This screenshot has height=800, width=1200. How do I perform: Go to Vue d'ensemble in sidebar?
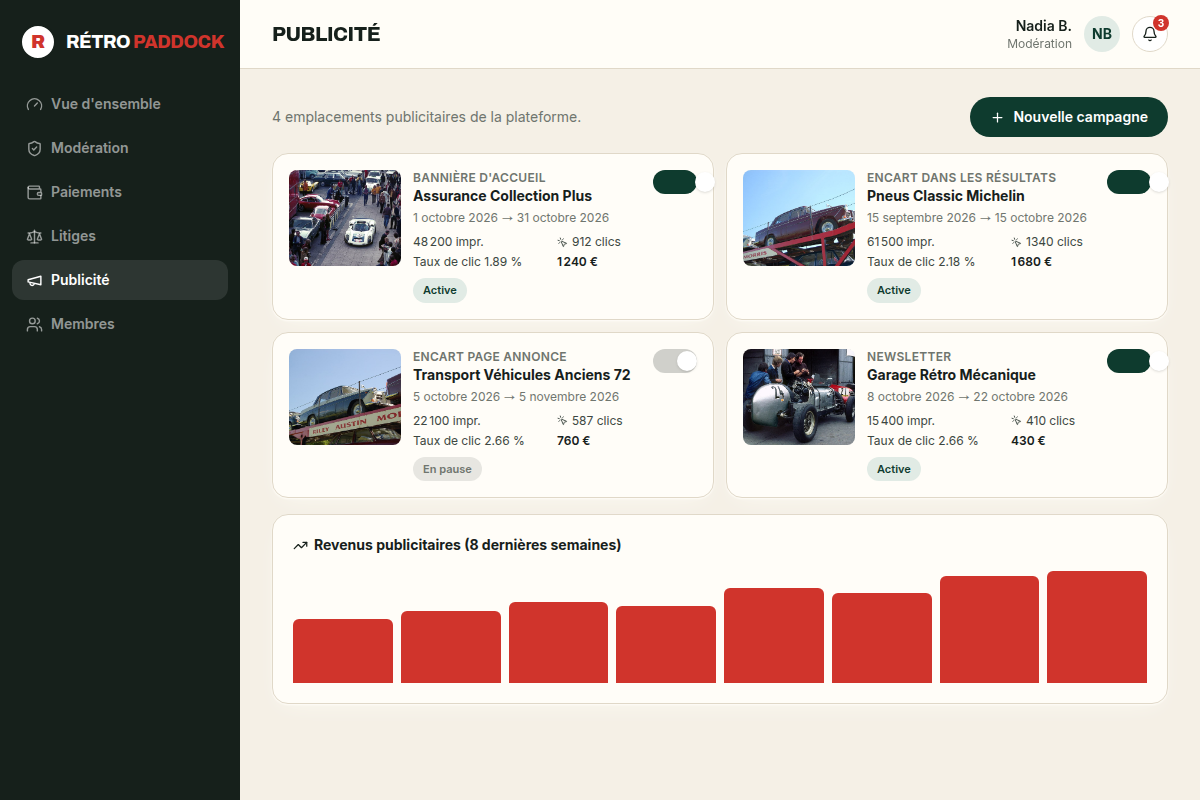pos(120,104)
